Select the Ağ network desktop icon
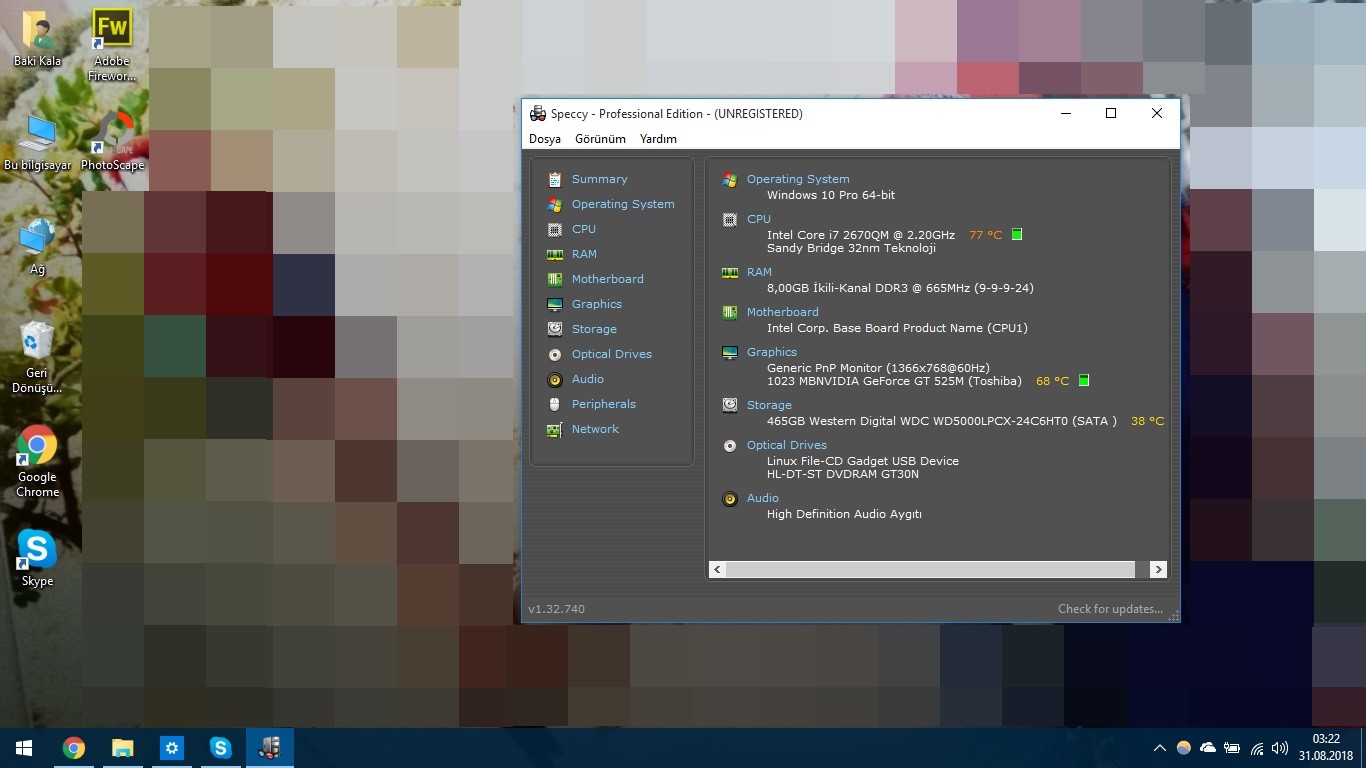 coord(37,246)
